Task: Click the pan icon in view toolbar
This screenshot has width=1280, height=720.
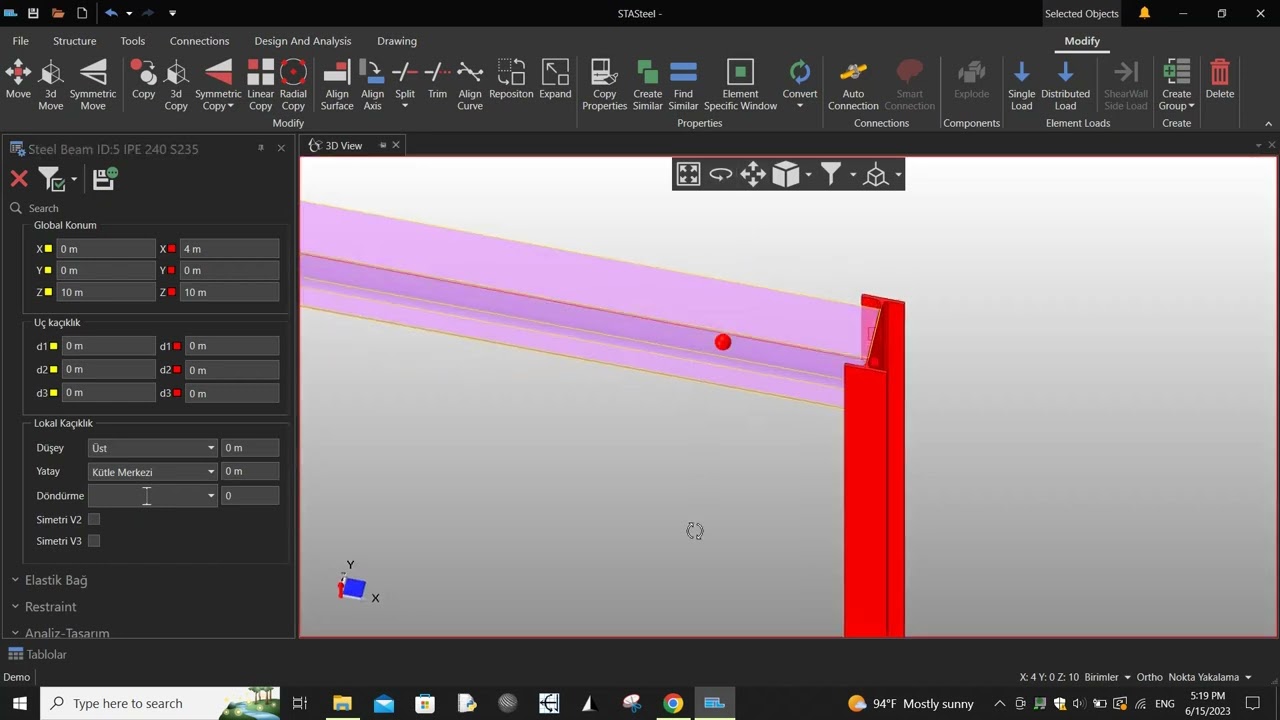Action: [753, 174]
